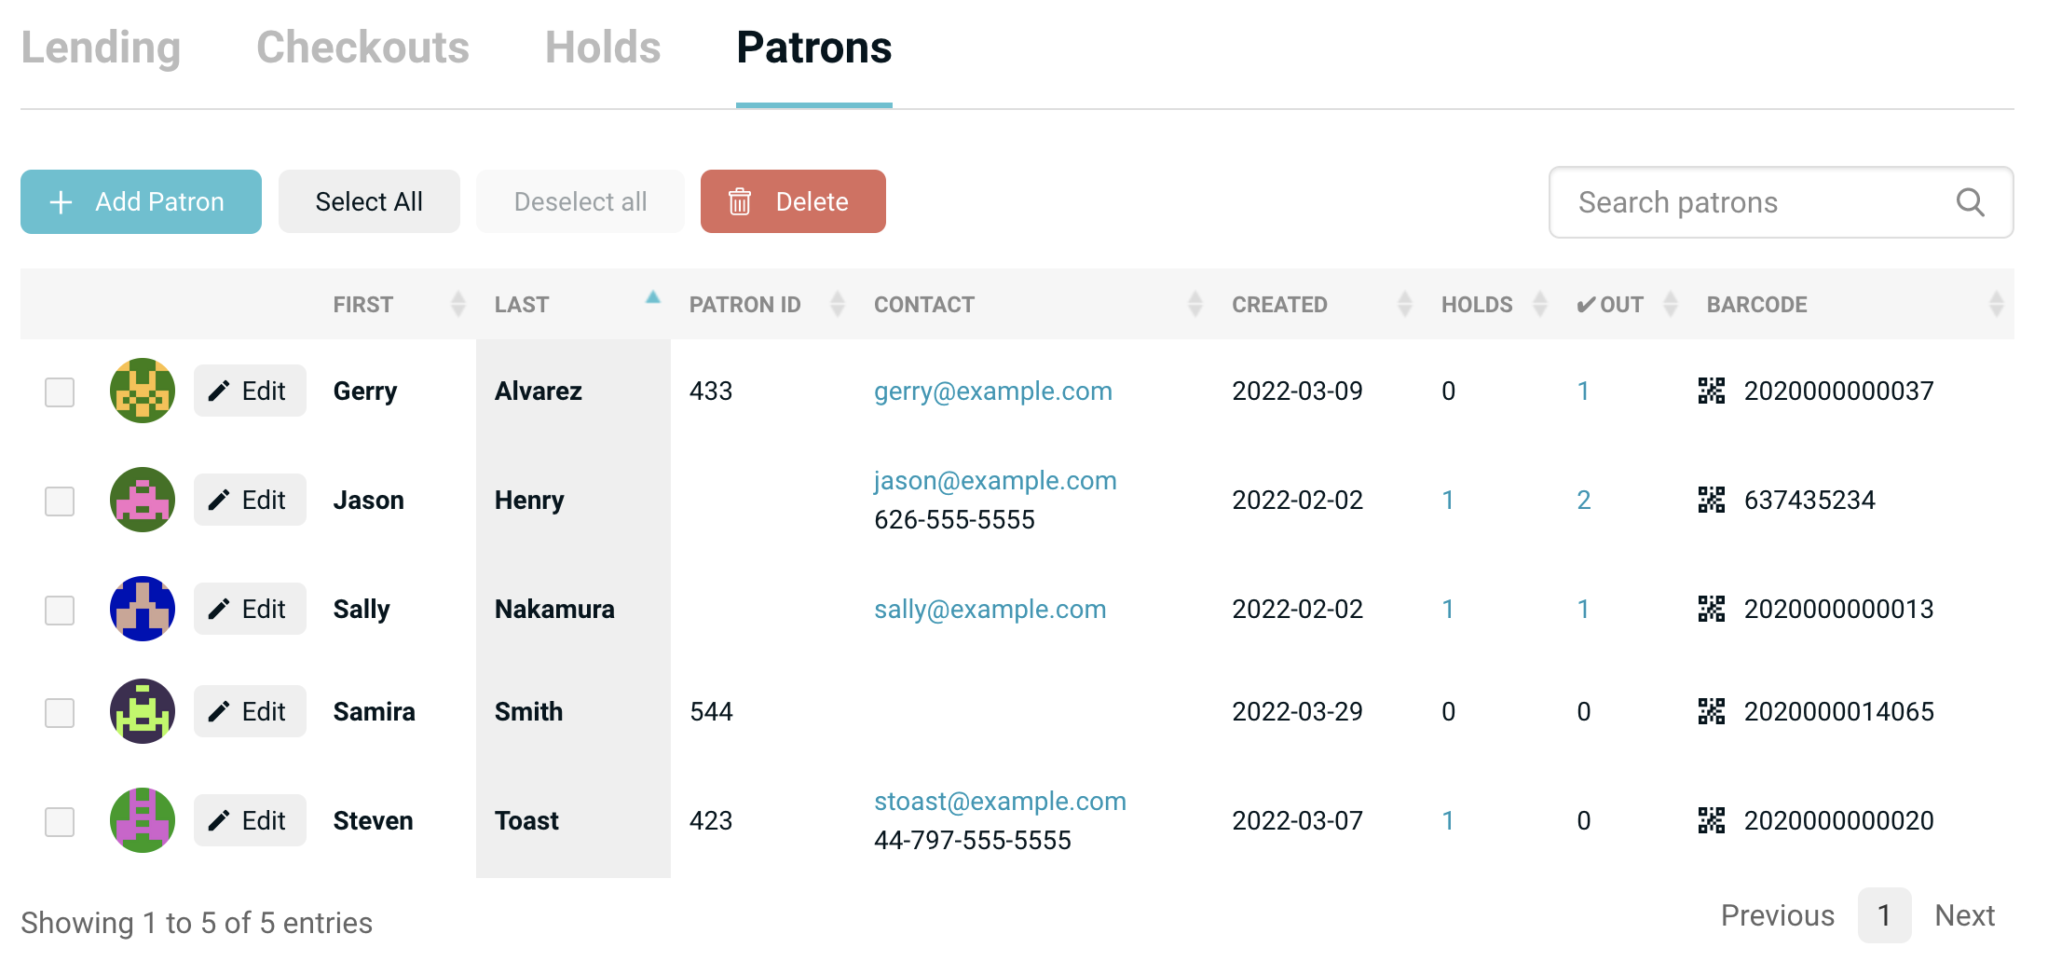The width and height of the screenshot is (2048, 975).
Task: Click the trash icon in the Delete button
Action: [740, 201]
